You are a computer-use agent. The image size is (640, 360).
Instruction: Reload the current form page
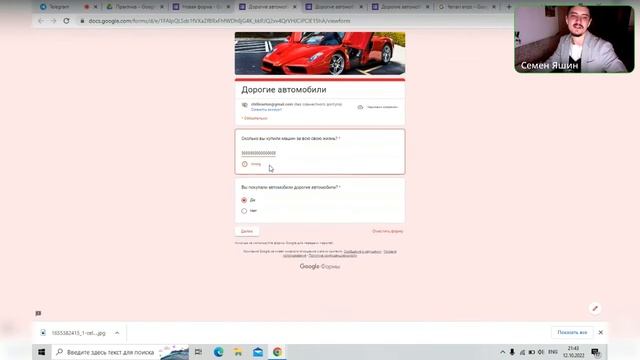click(66, 21)
